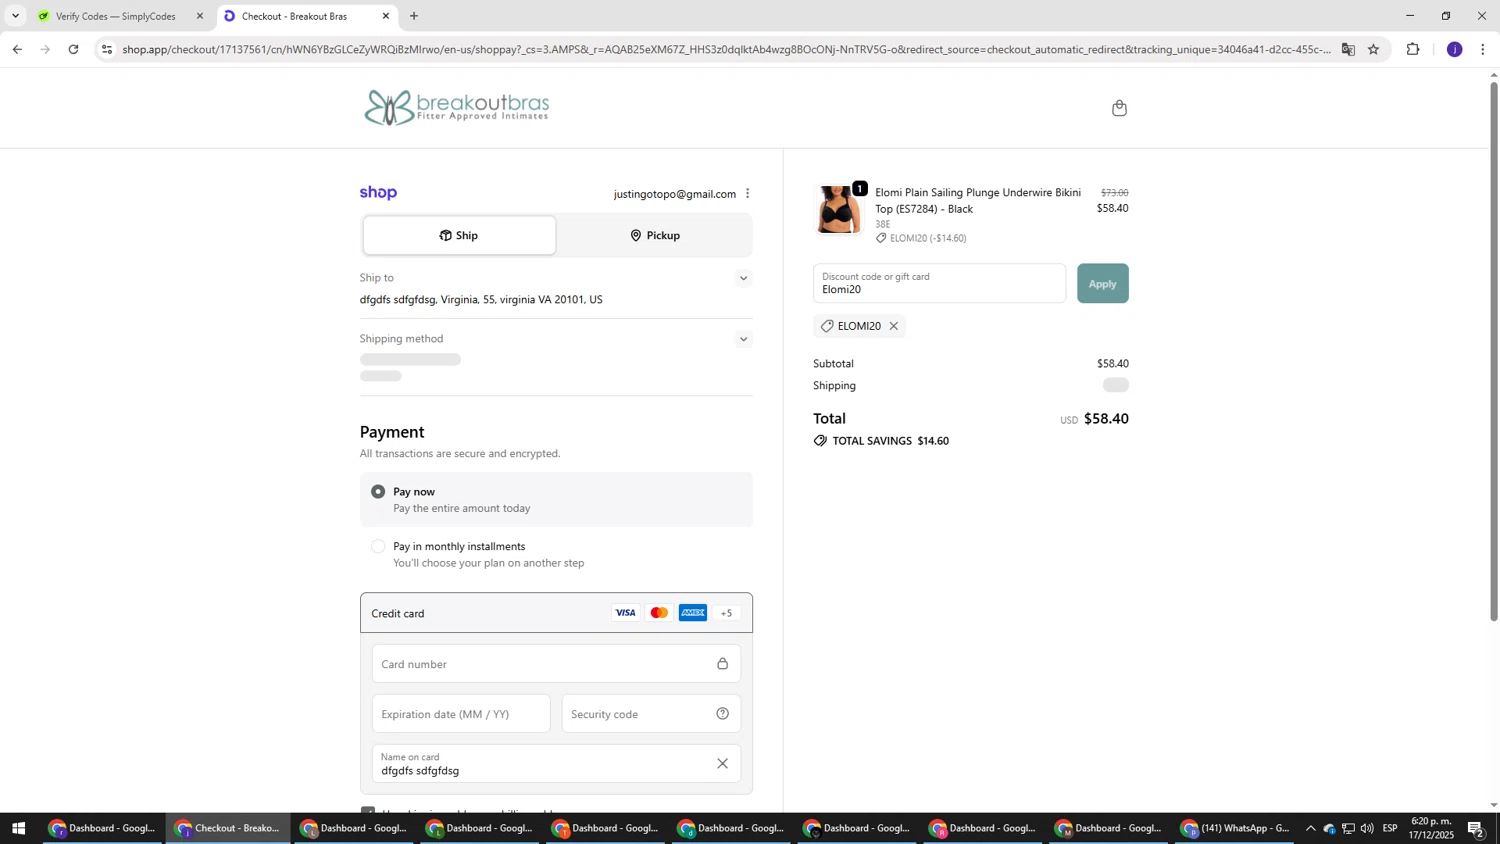This screenshot has height=844, width=1500.
Task: Click the Discount code or gift card field
Action: coord(939,284)
